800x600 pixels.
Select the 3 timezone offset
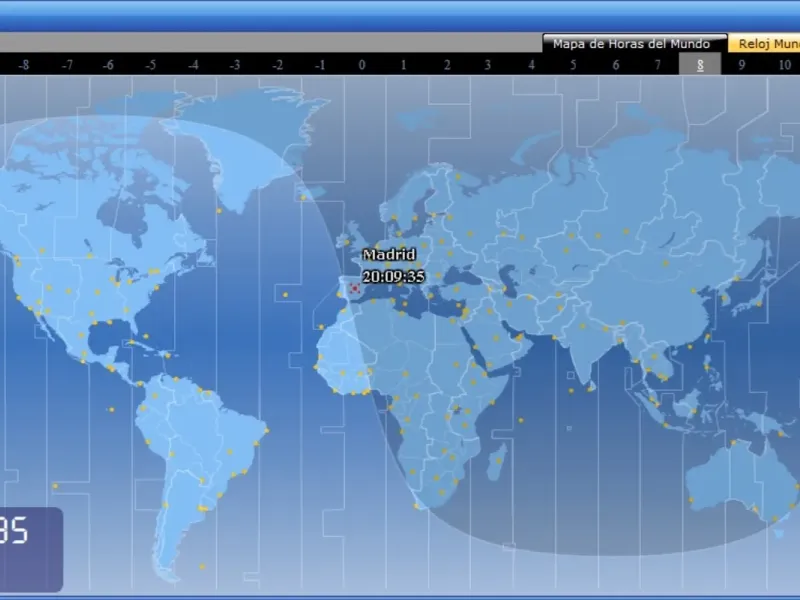(x=488, y=65)
